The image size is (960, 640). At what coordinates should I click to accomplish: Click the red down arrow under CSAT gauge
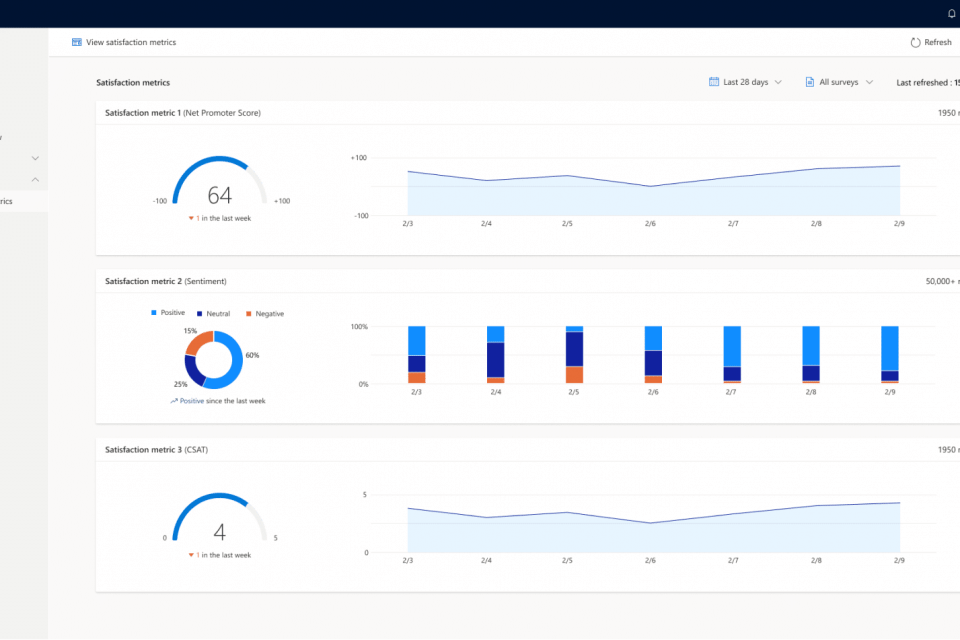[191, 555]
